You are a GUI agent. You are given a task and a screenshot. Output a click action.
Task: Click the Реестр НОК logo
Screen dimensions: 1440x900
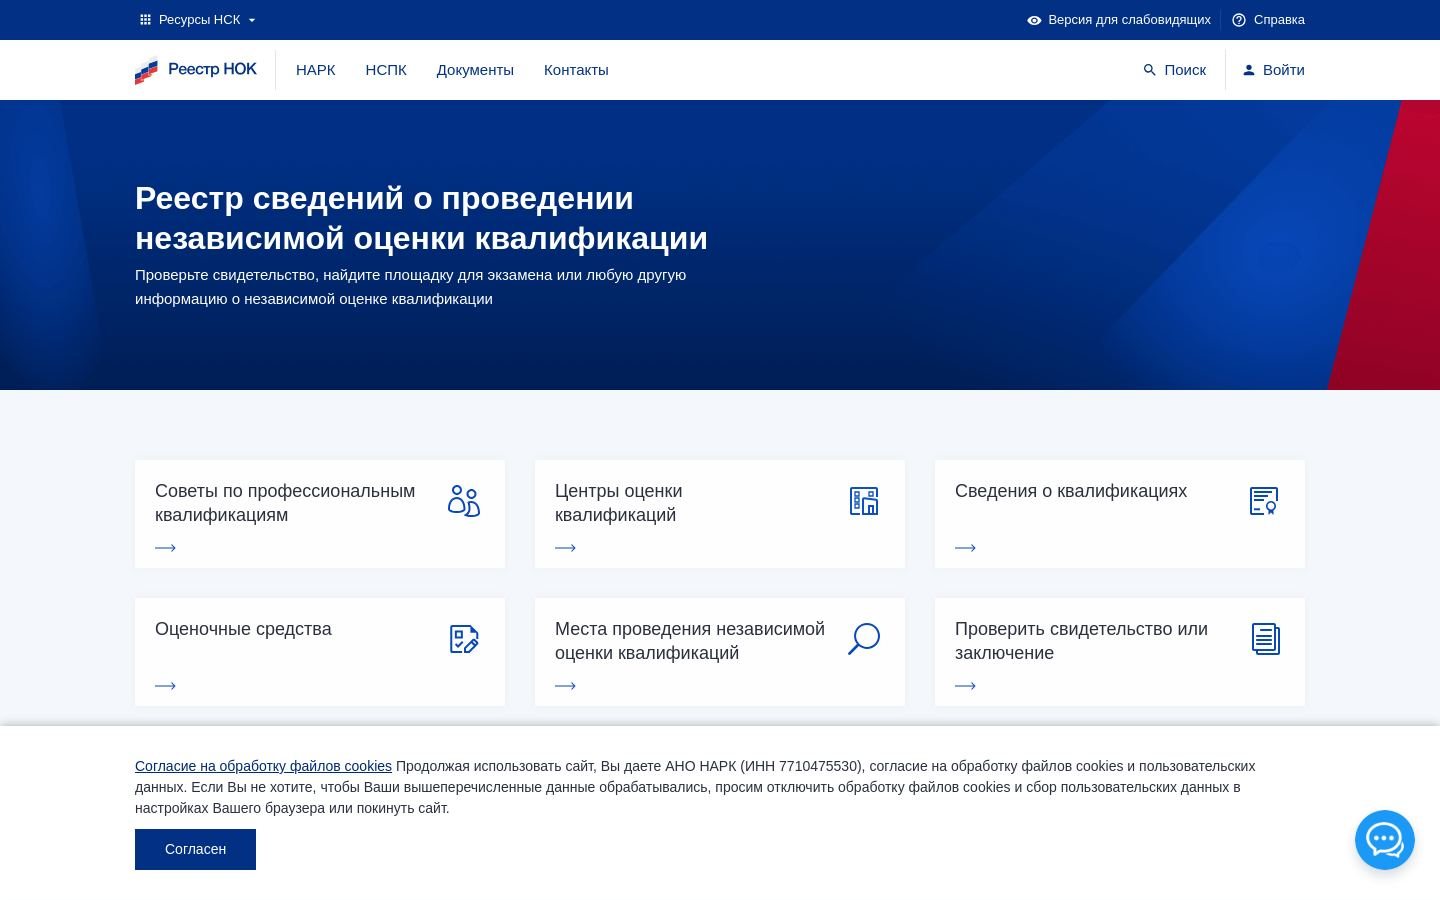pos(196,70)
